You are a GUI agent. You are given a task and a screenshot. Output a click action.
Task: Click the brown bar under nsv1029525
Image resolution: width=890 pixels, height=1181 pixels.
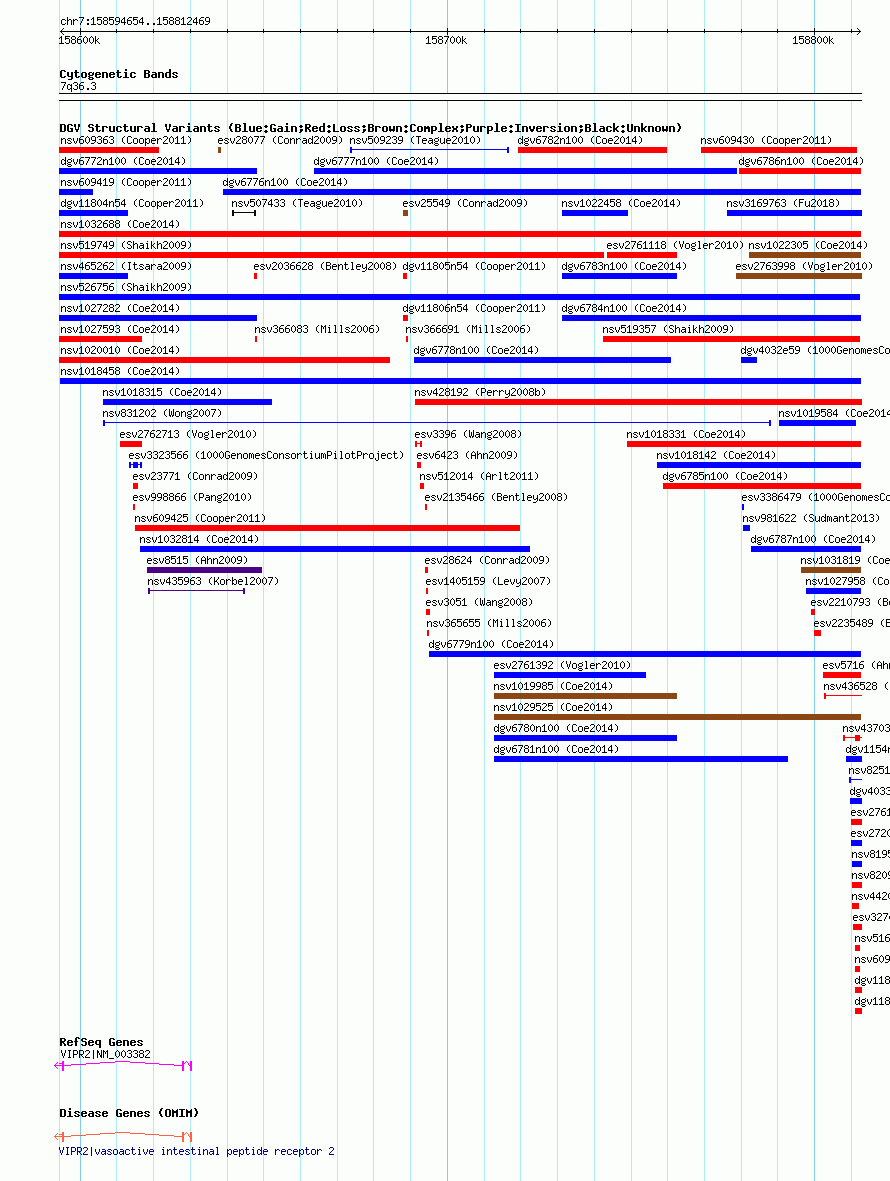click(x=677, y=717)
